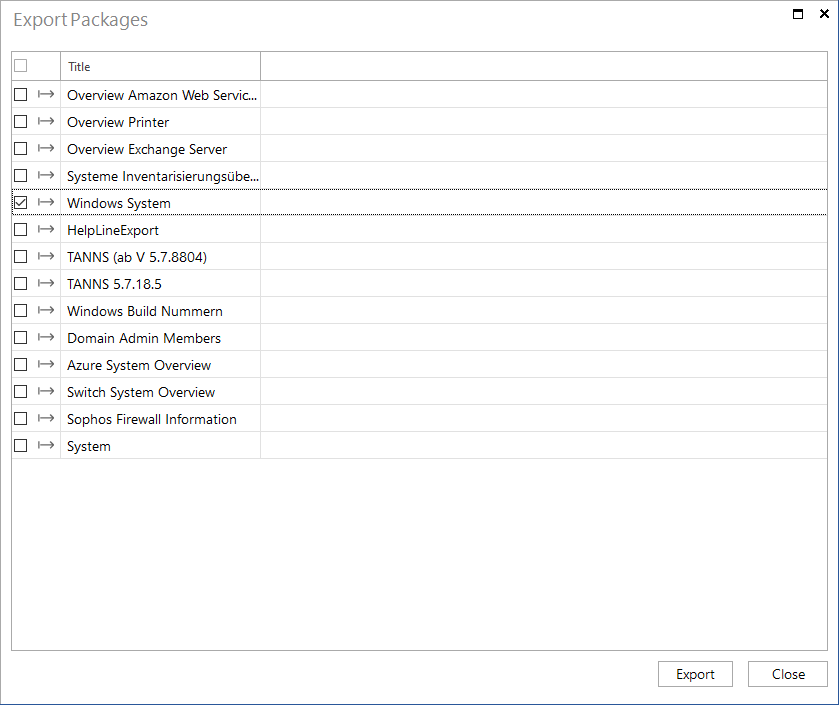Click export arrow icon beside Overview Printer
The width and height of the screenshot is (839, 705).
click(x=46, y=121)
